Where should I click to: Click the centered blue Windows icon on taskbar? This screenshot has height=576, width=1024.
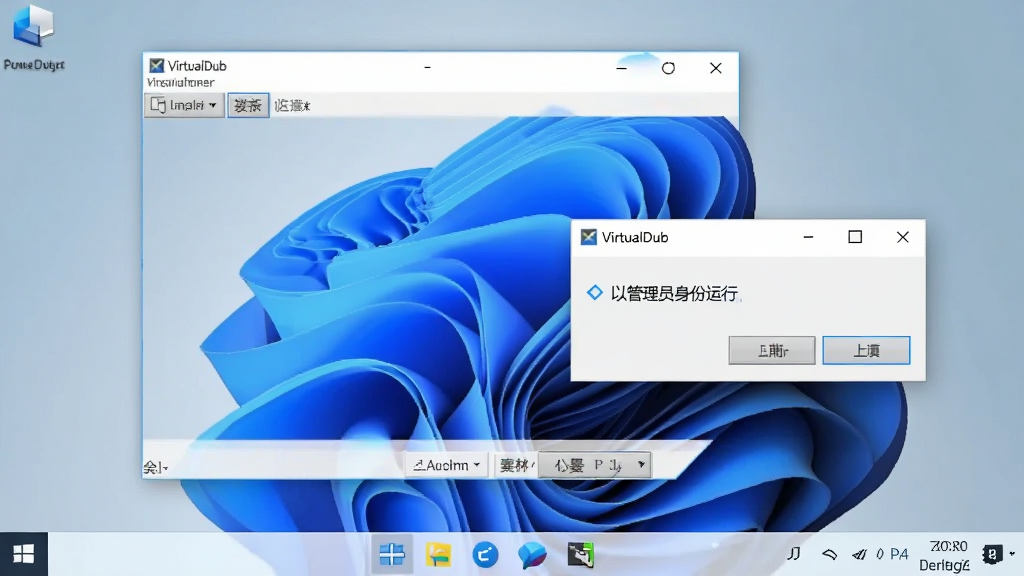pos(392,555)
